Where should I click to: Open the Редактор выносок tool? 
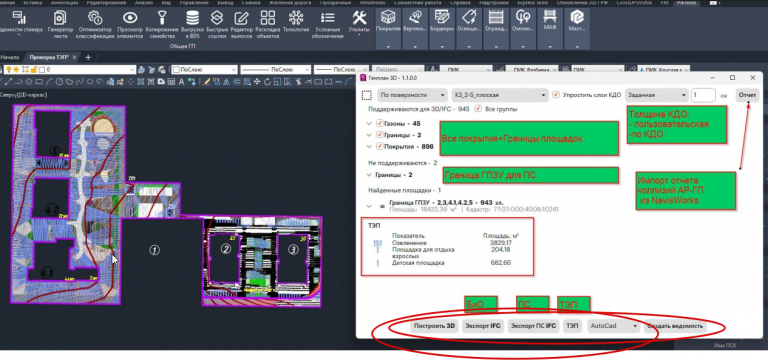(x=241, y=24)
